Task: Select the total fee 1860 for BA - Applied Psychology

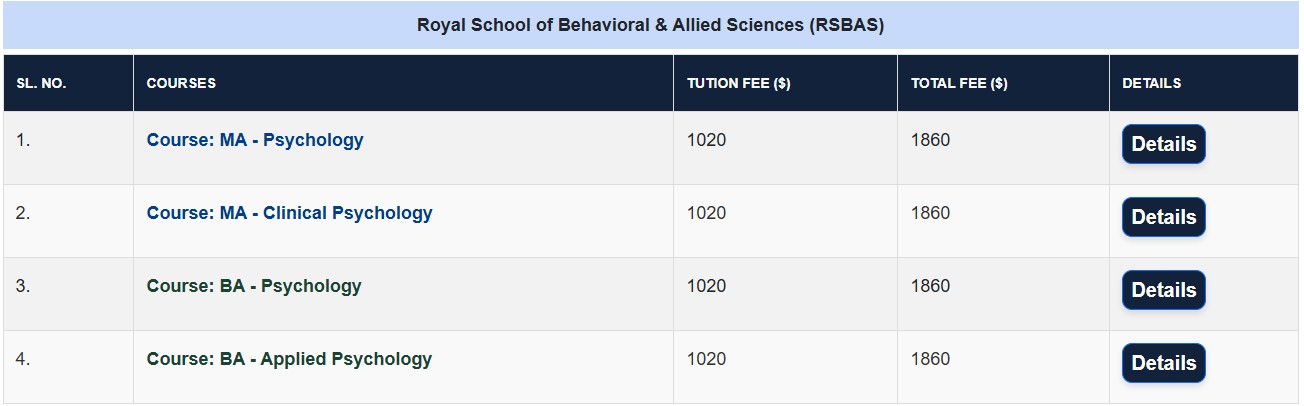Action: (930, 359)
